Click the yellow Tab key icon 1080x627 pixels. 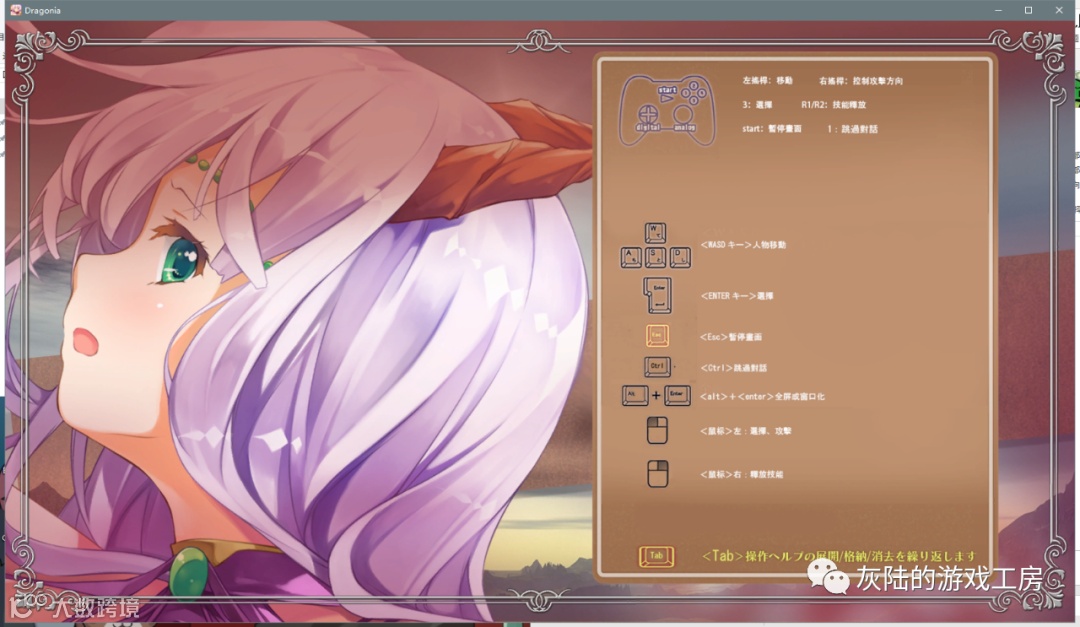coord(656,556)
